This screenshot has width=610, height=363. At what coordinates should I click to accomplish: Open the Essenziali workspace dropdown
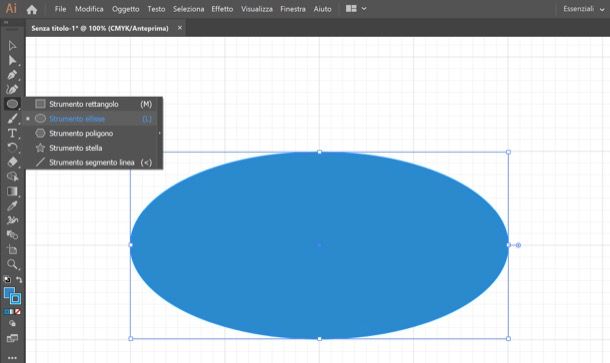pyautogui.click(x=584, y=9)
